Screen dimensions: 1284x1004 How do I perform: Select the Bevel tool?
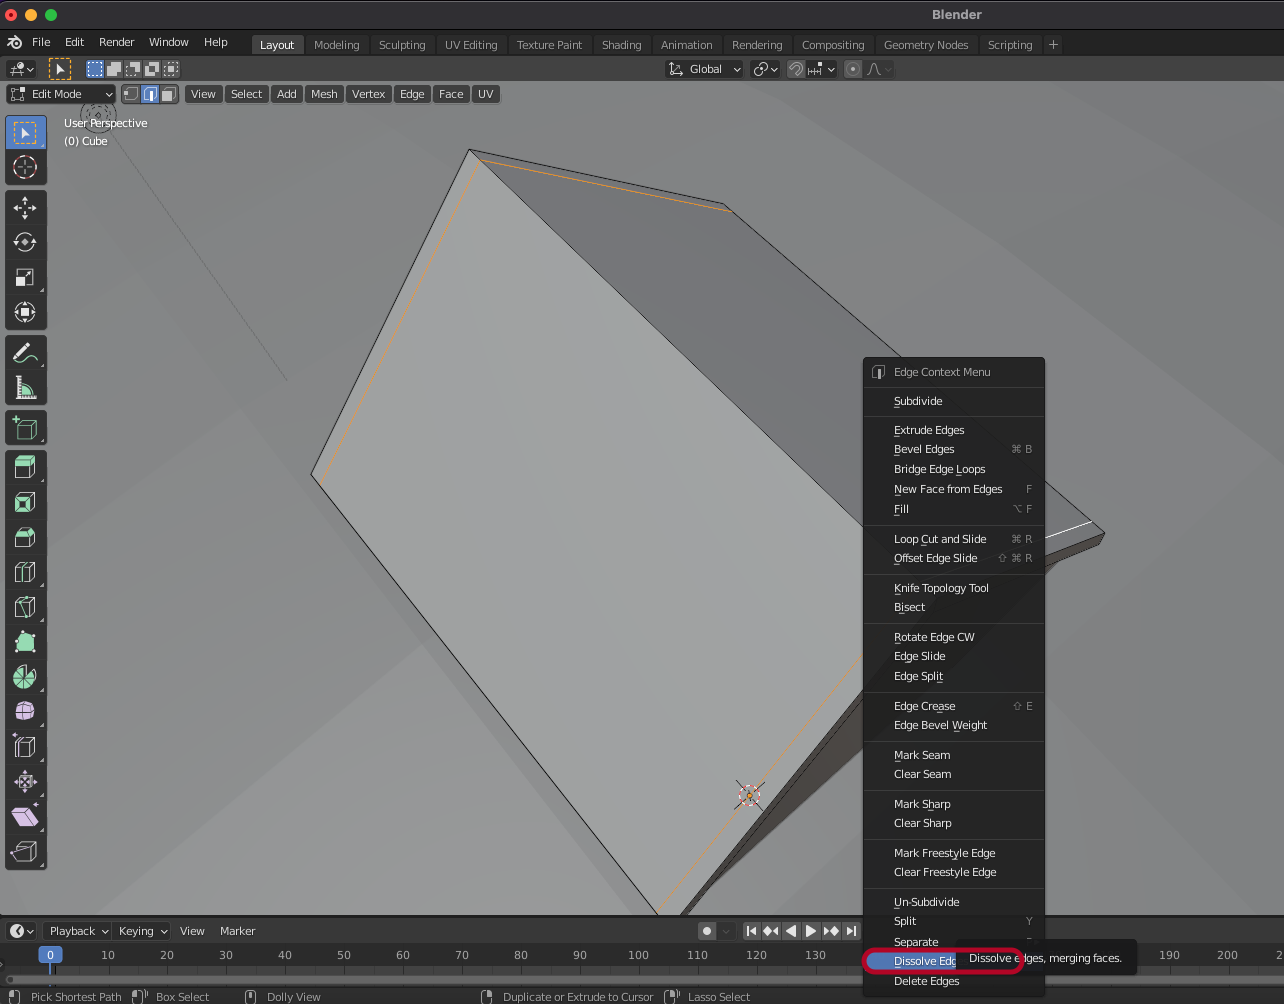pyautogui.click(x=25, y=537)
